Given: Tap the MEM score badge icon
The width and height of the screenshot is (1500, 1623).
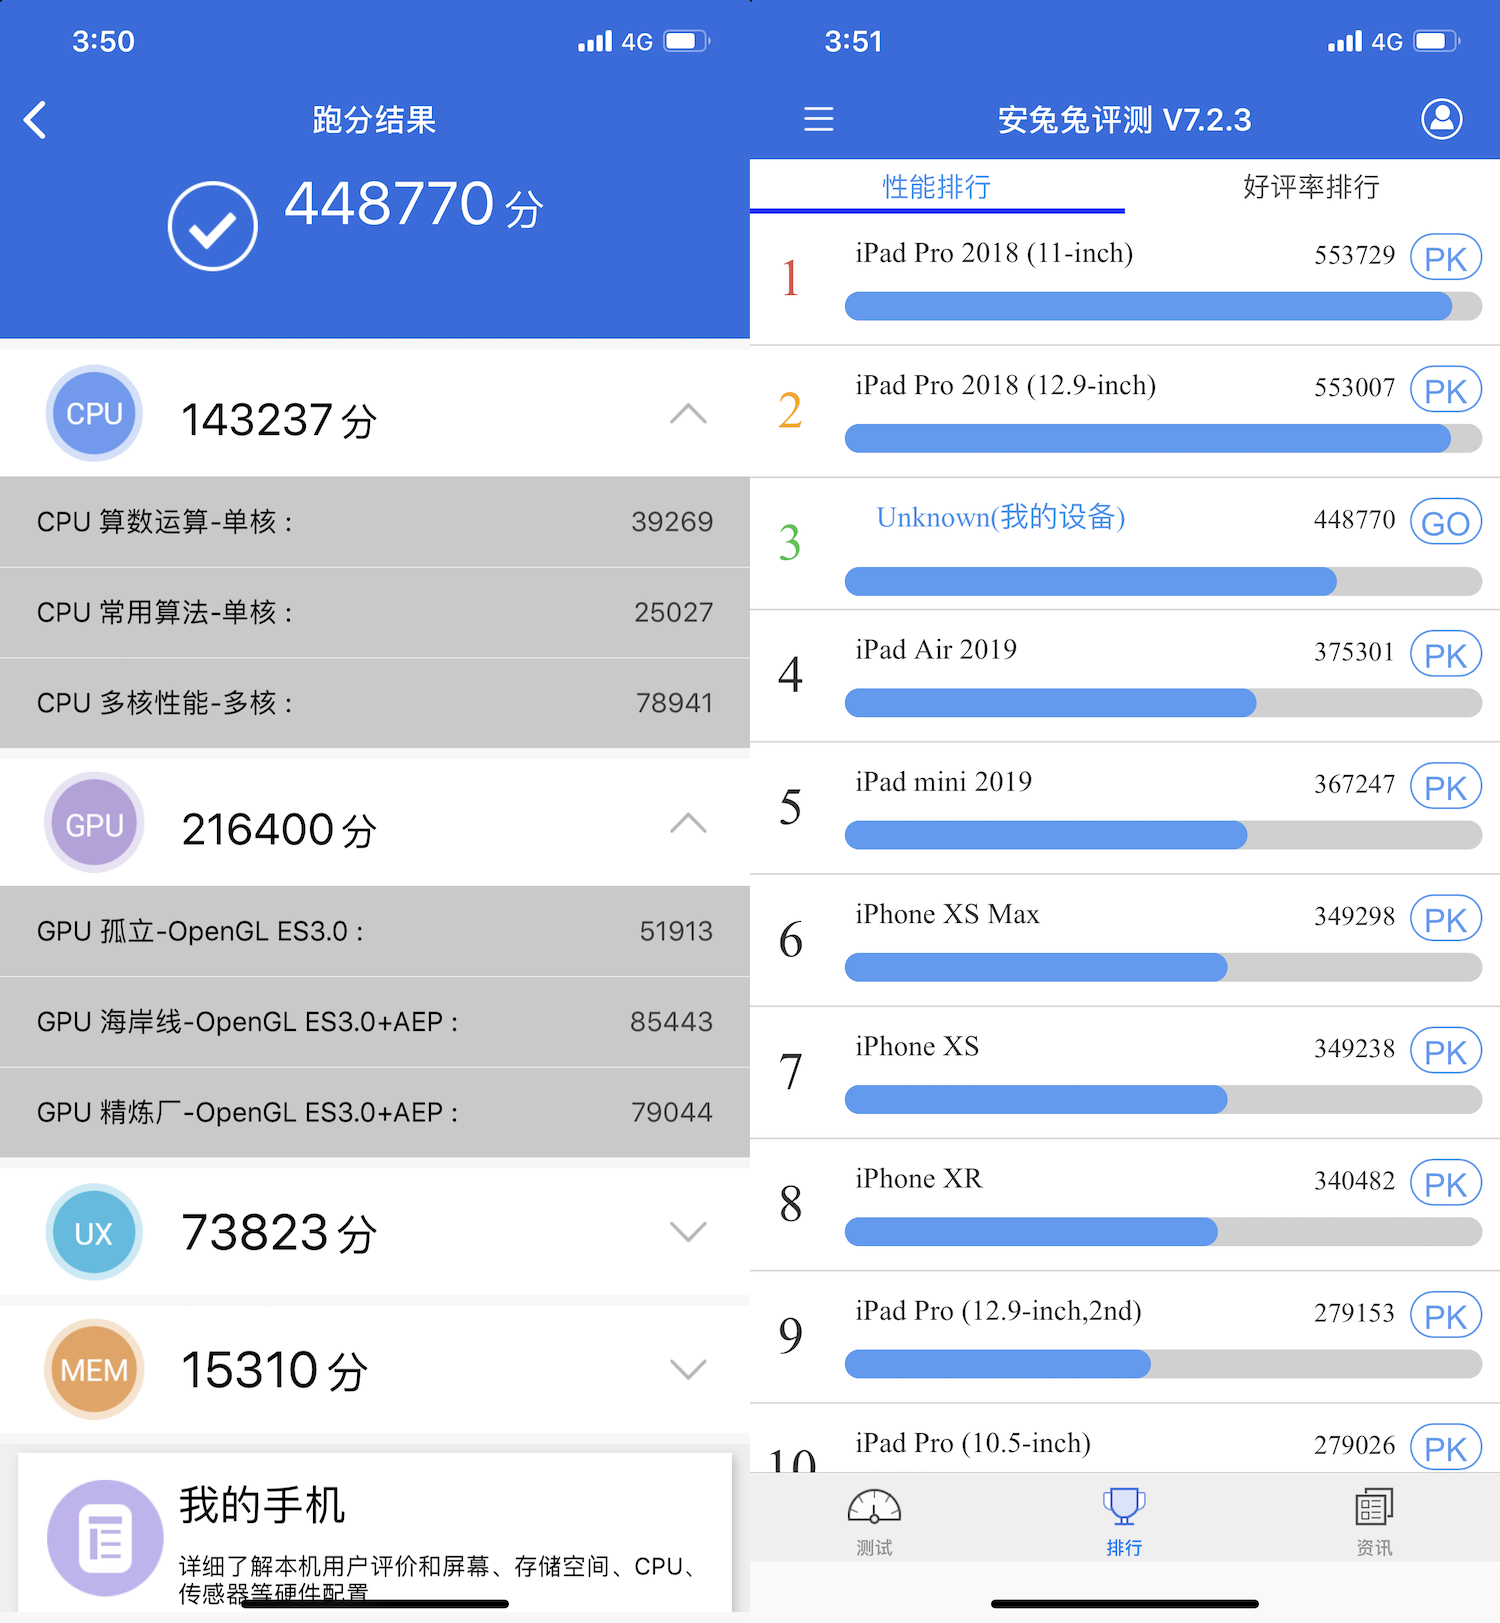Looking at the screenshot, I should pos(94,1369).
